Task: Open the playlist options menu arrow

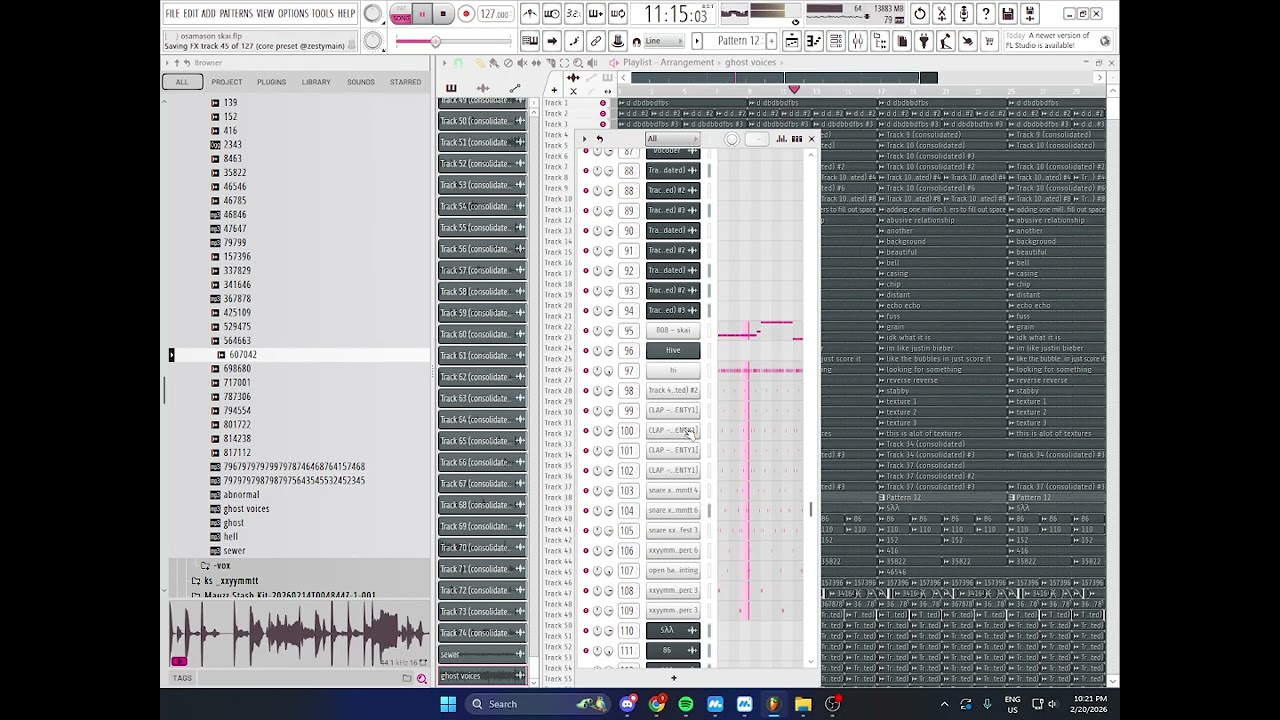Action: coord(444,63)
